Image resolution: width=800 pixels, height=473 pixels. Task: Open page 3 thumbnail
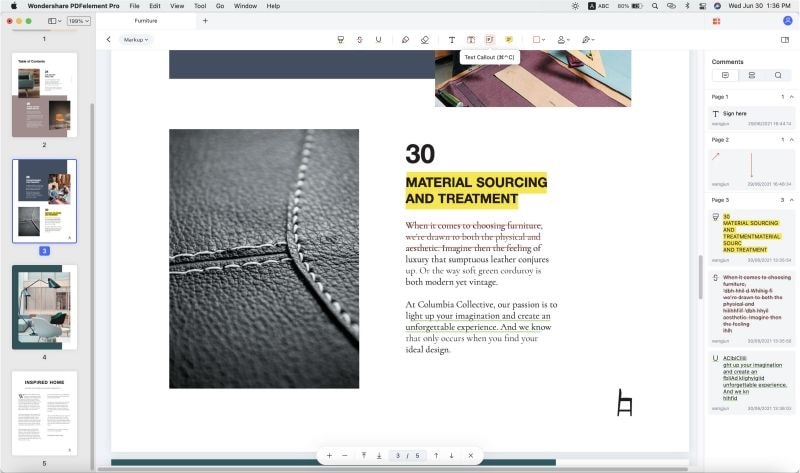[44, 201]
